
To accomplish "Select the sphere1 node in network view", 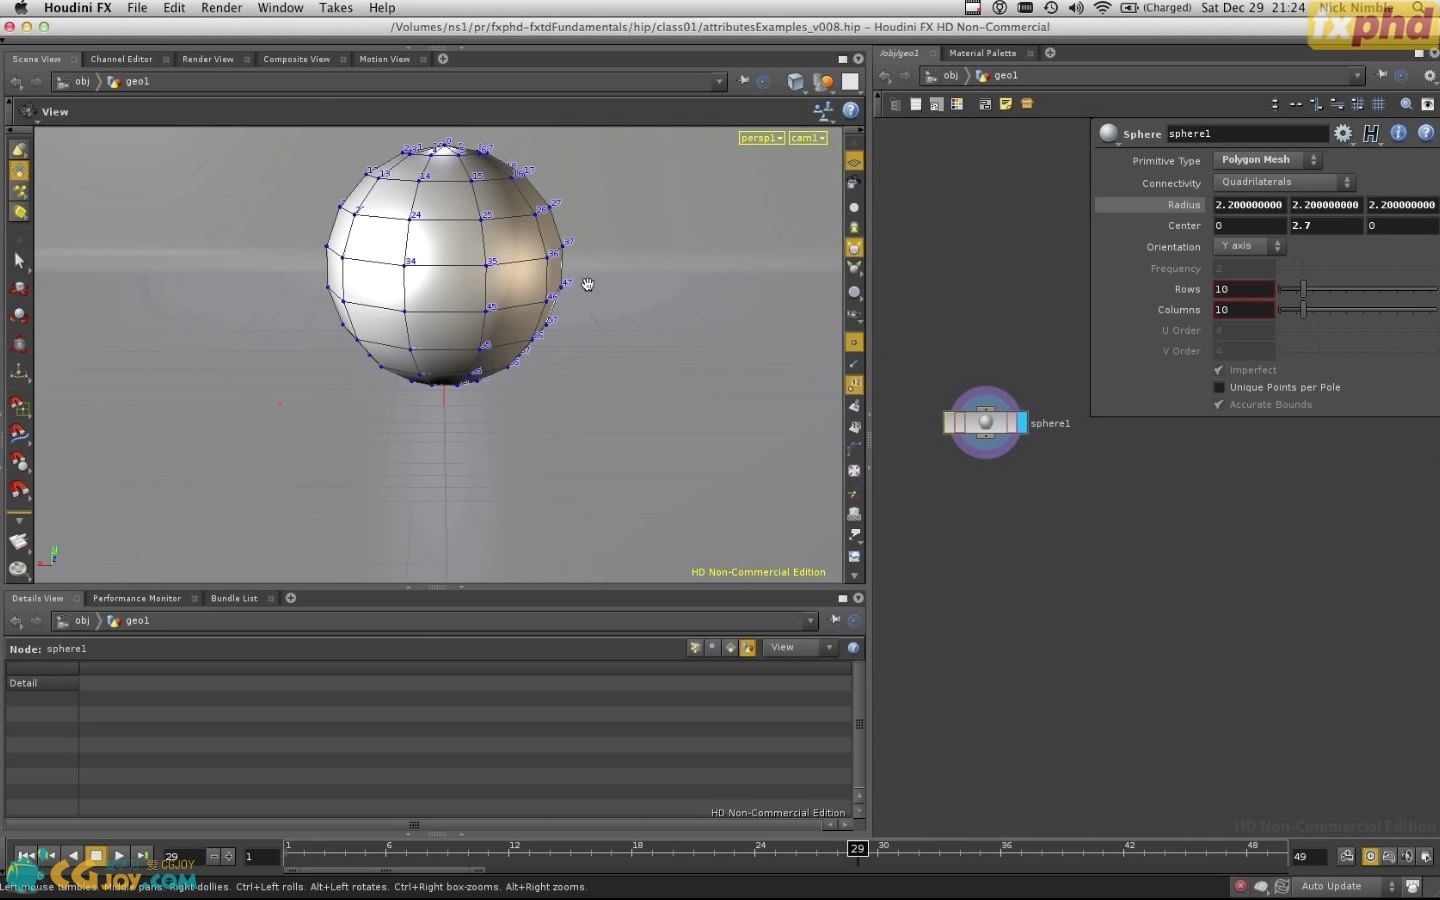I will tap(985, 423).
